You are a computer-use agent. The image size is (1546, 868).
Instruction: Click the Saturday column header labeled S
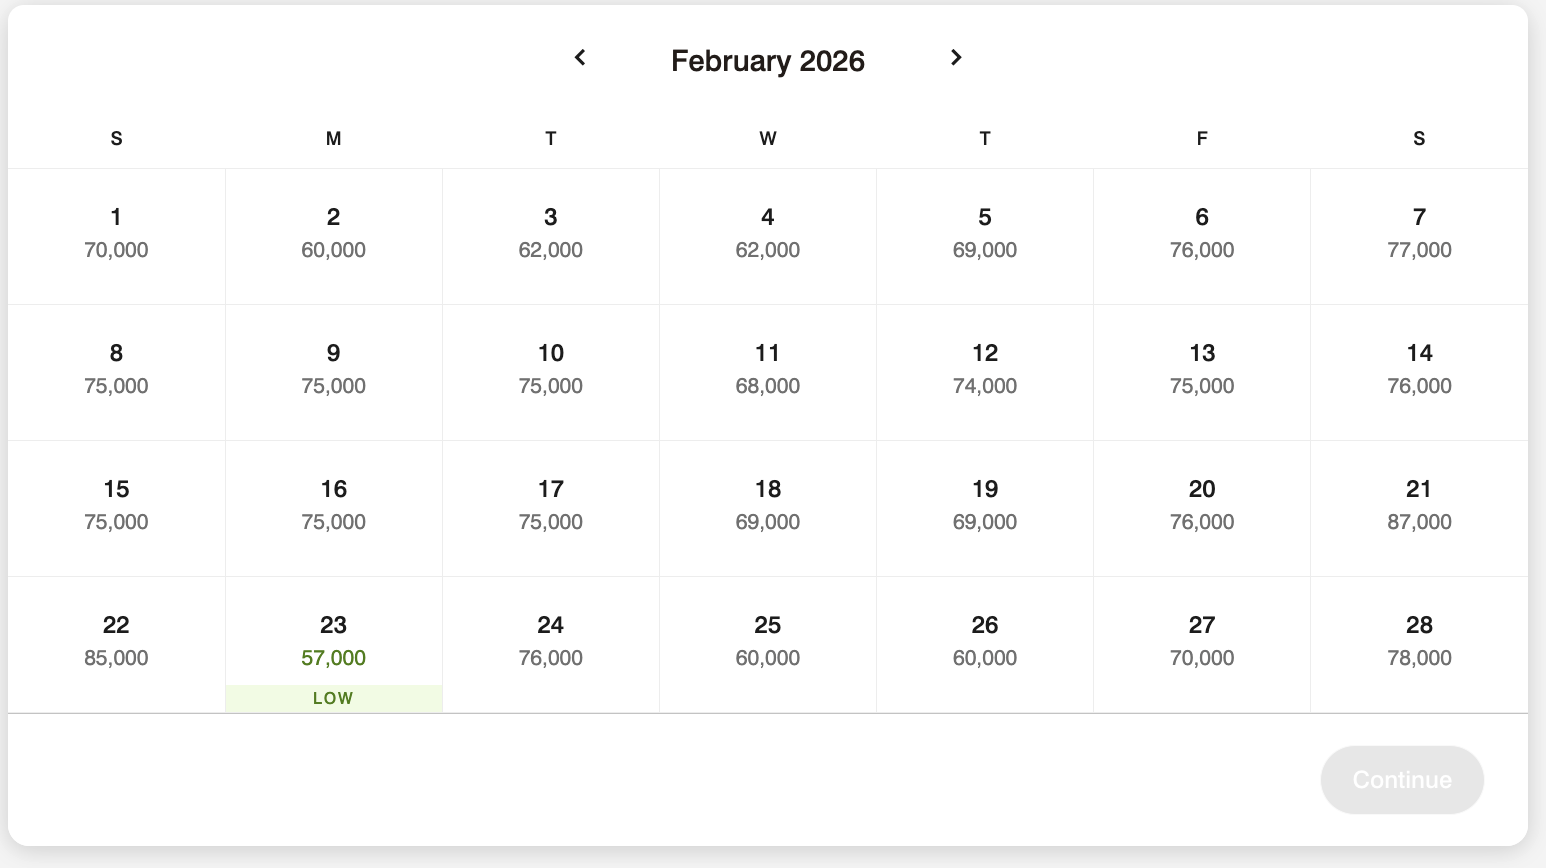point(1419,138)
